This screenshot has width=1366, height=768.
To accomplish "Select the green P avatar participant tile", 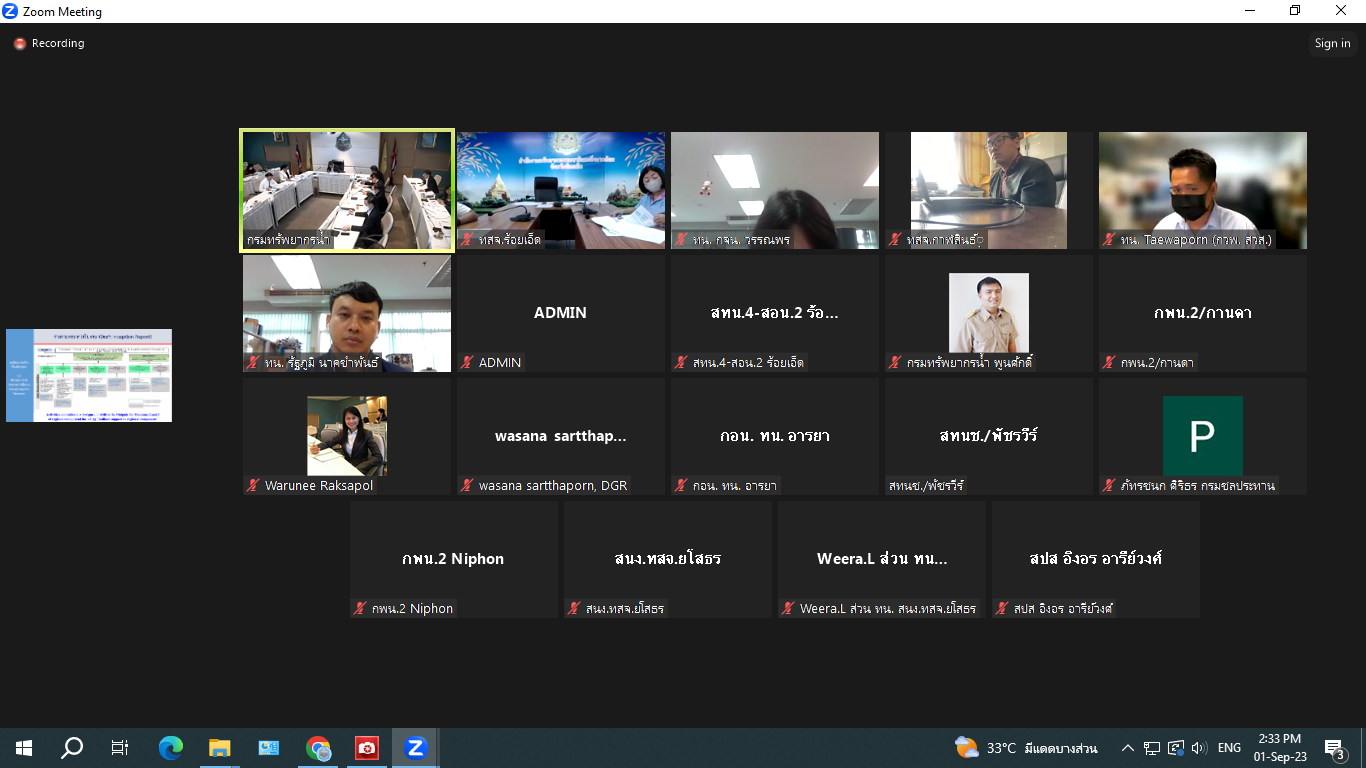I will [1202, 436].
